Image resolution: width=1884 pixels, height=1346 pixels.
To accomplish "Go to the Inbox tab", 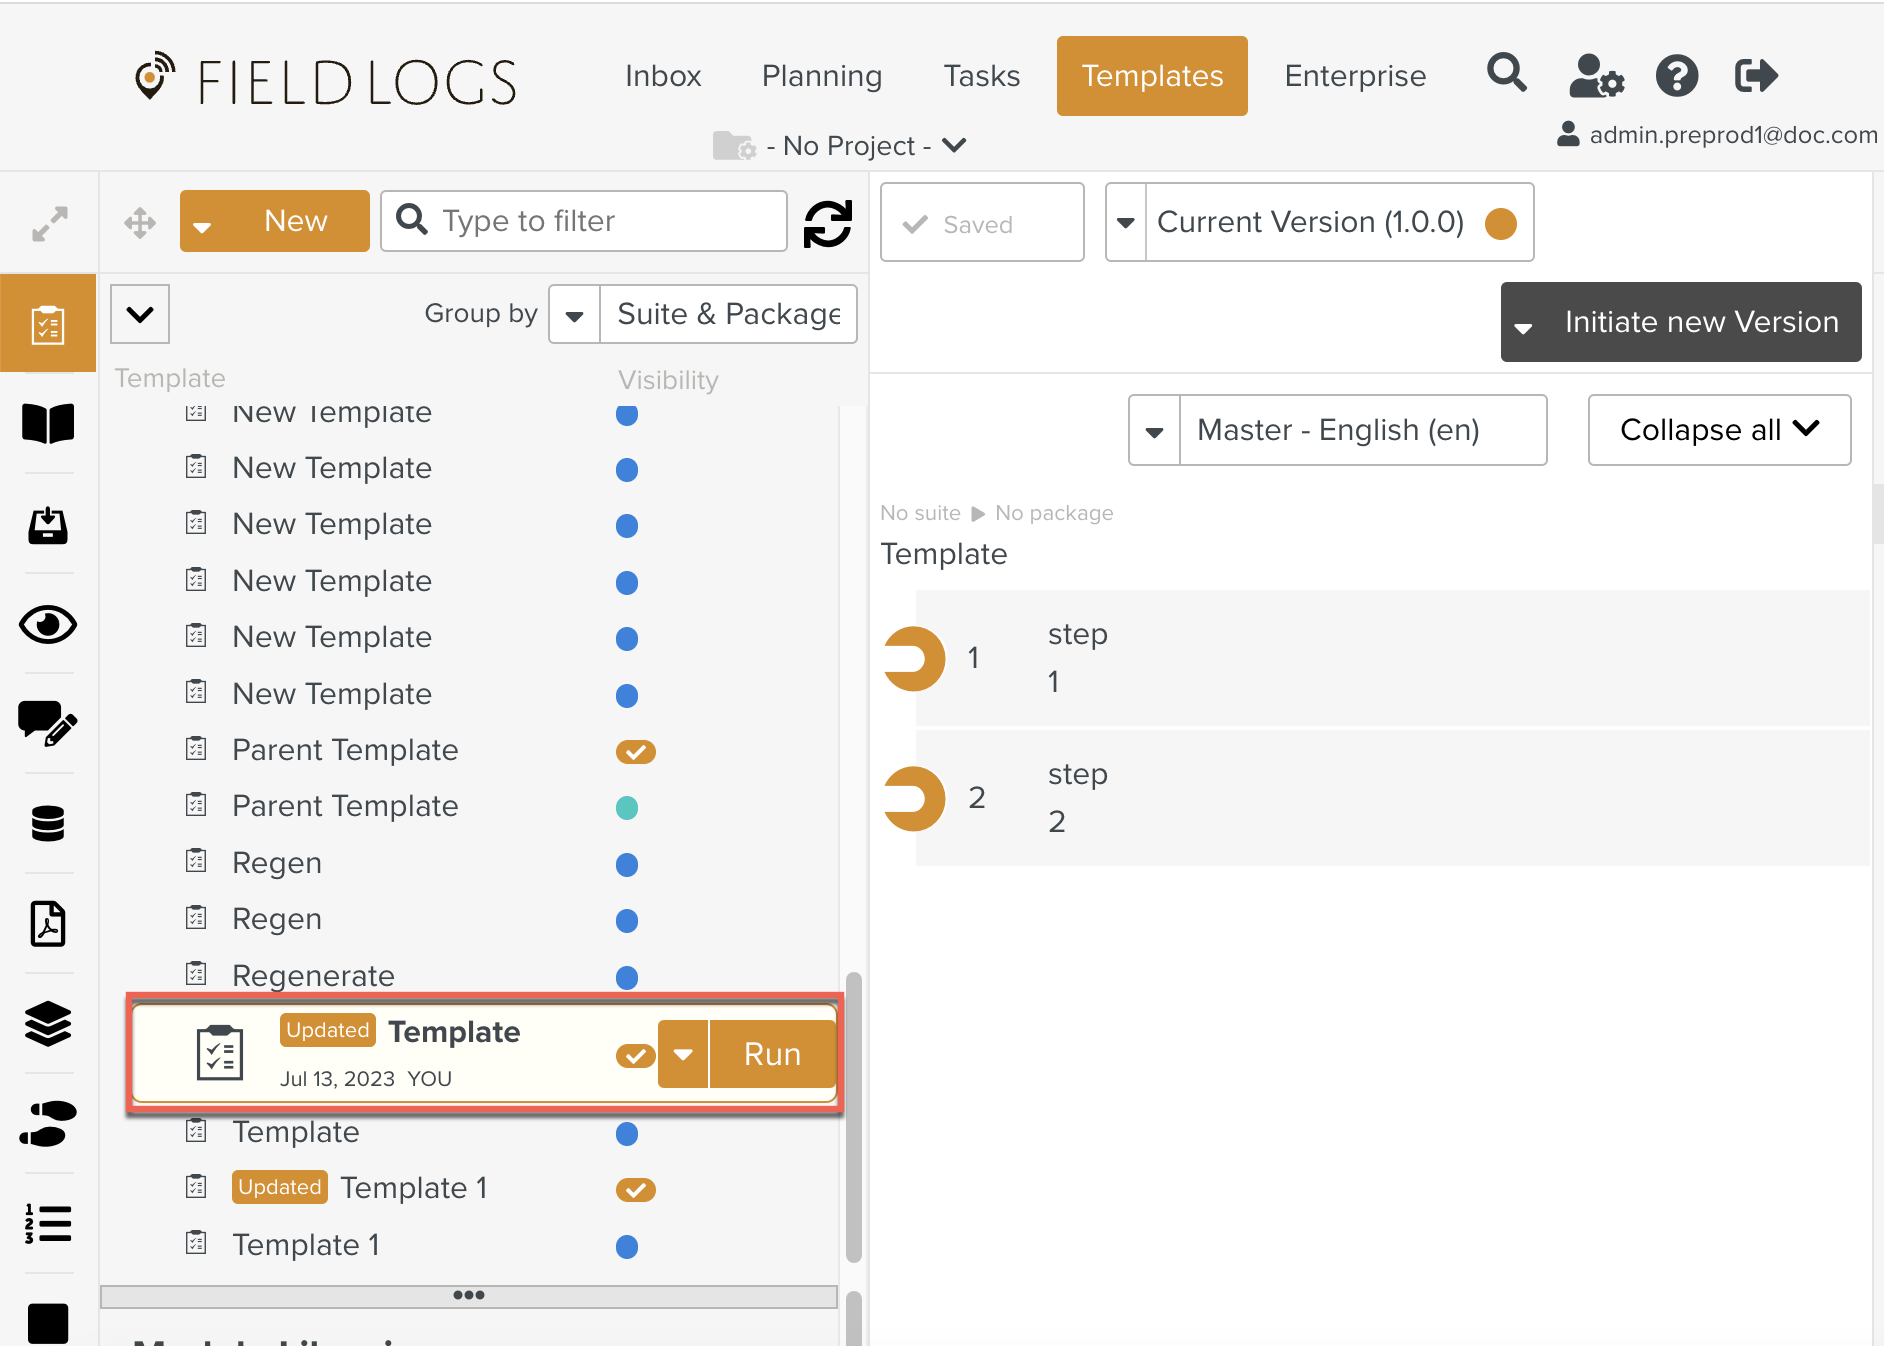I will [x=663, y=76].
